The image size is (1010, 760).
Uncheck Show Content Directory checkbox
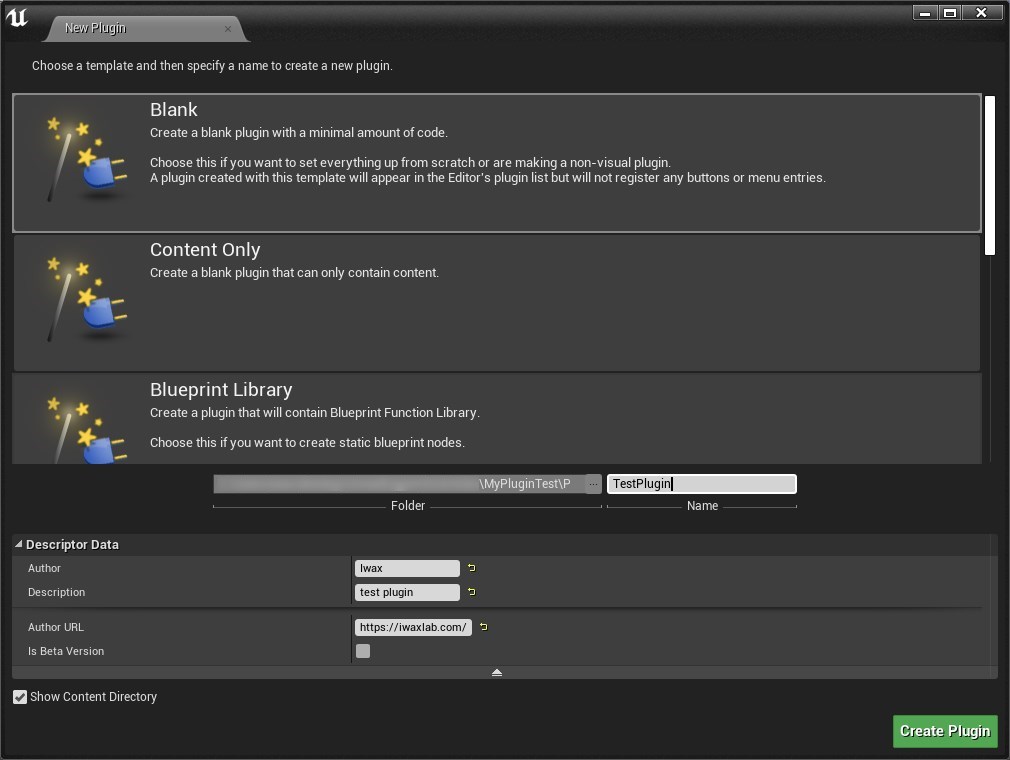(20, 697)
